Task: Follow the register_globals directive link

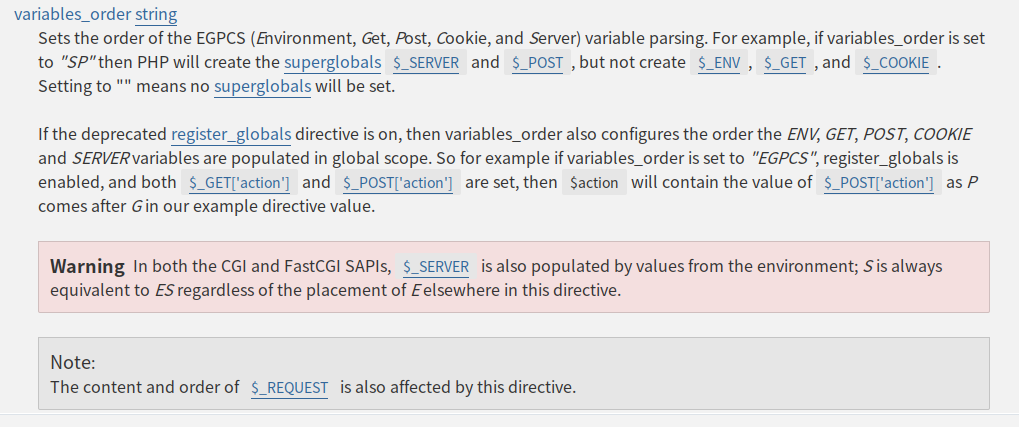Action: click(x=231, y=134)
